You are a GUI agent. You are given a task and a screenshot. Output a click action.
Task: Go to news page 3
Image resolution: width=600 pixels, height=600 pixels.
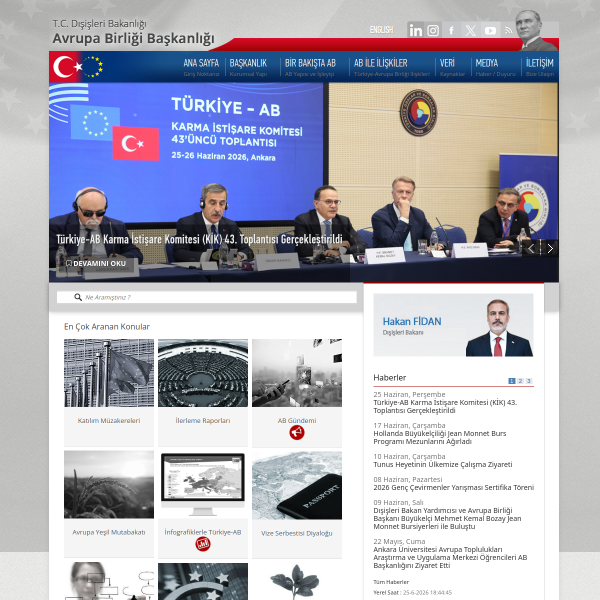(529, 381)
